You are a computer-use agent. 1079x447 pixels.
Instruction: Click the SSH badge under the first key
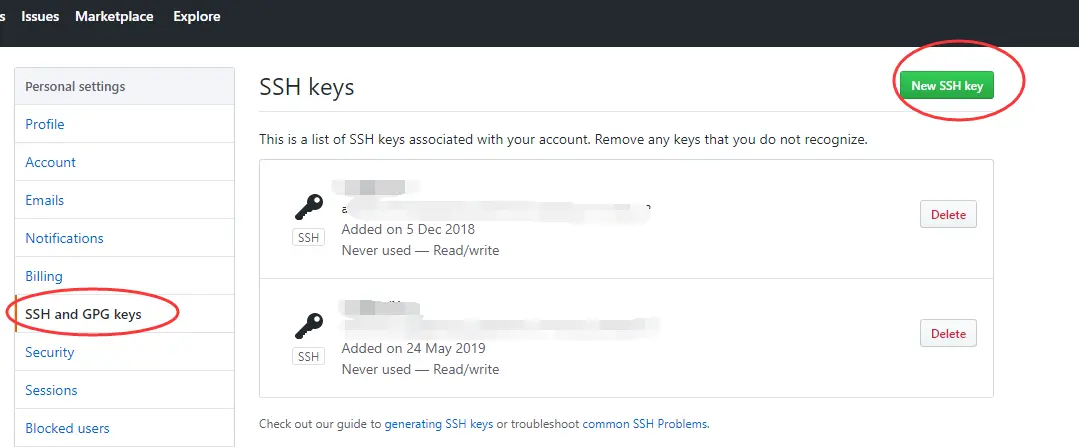click(x=309, y=238)
